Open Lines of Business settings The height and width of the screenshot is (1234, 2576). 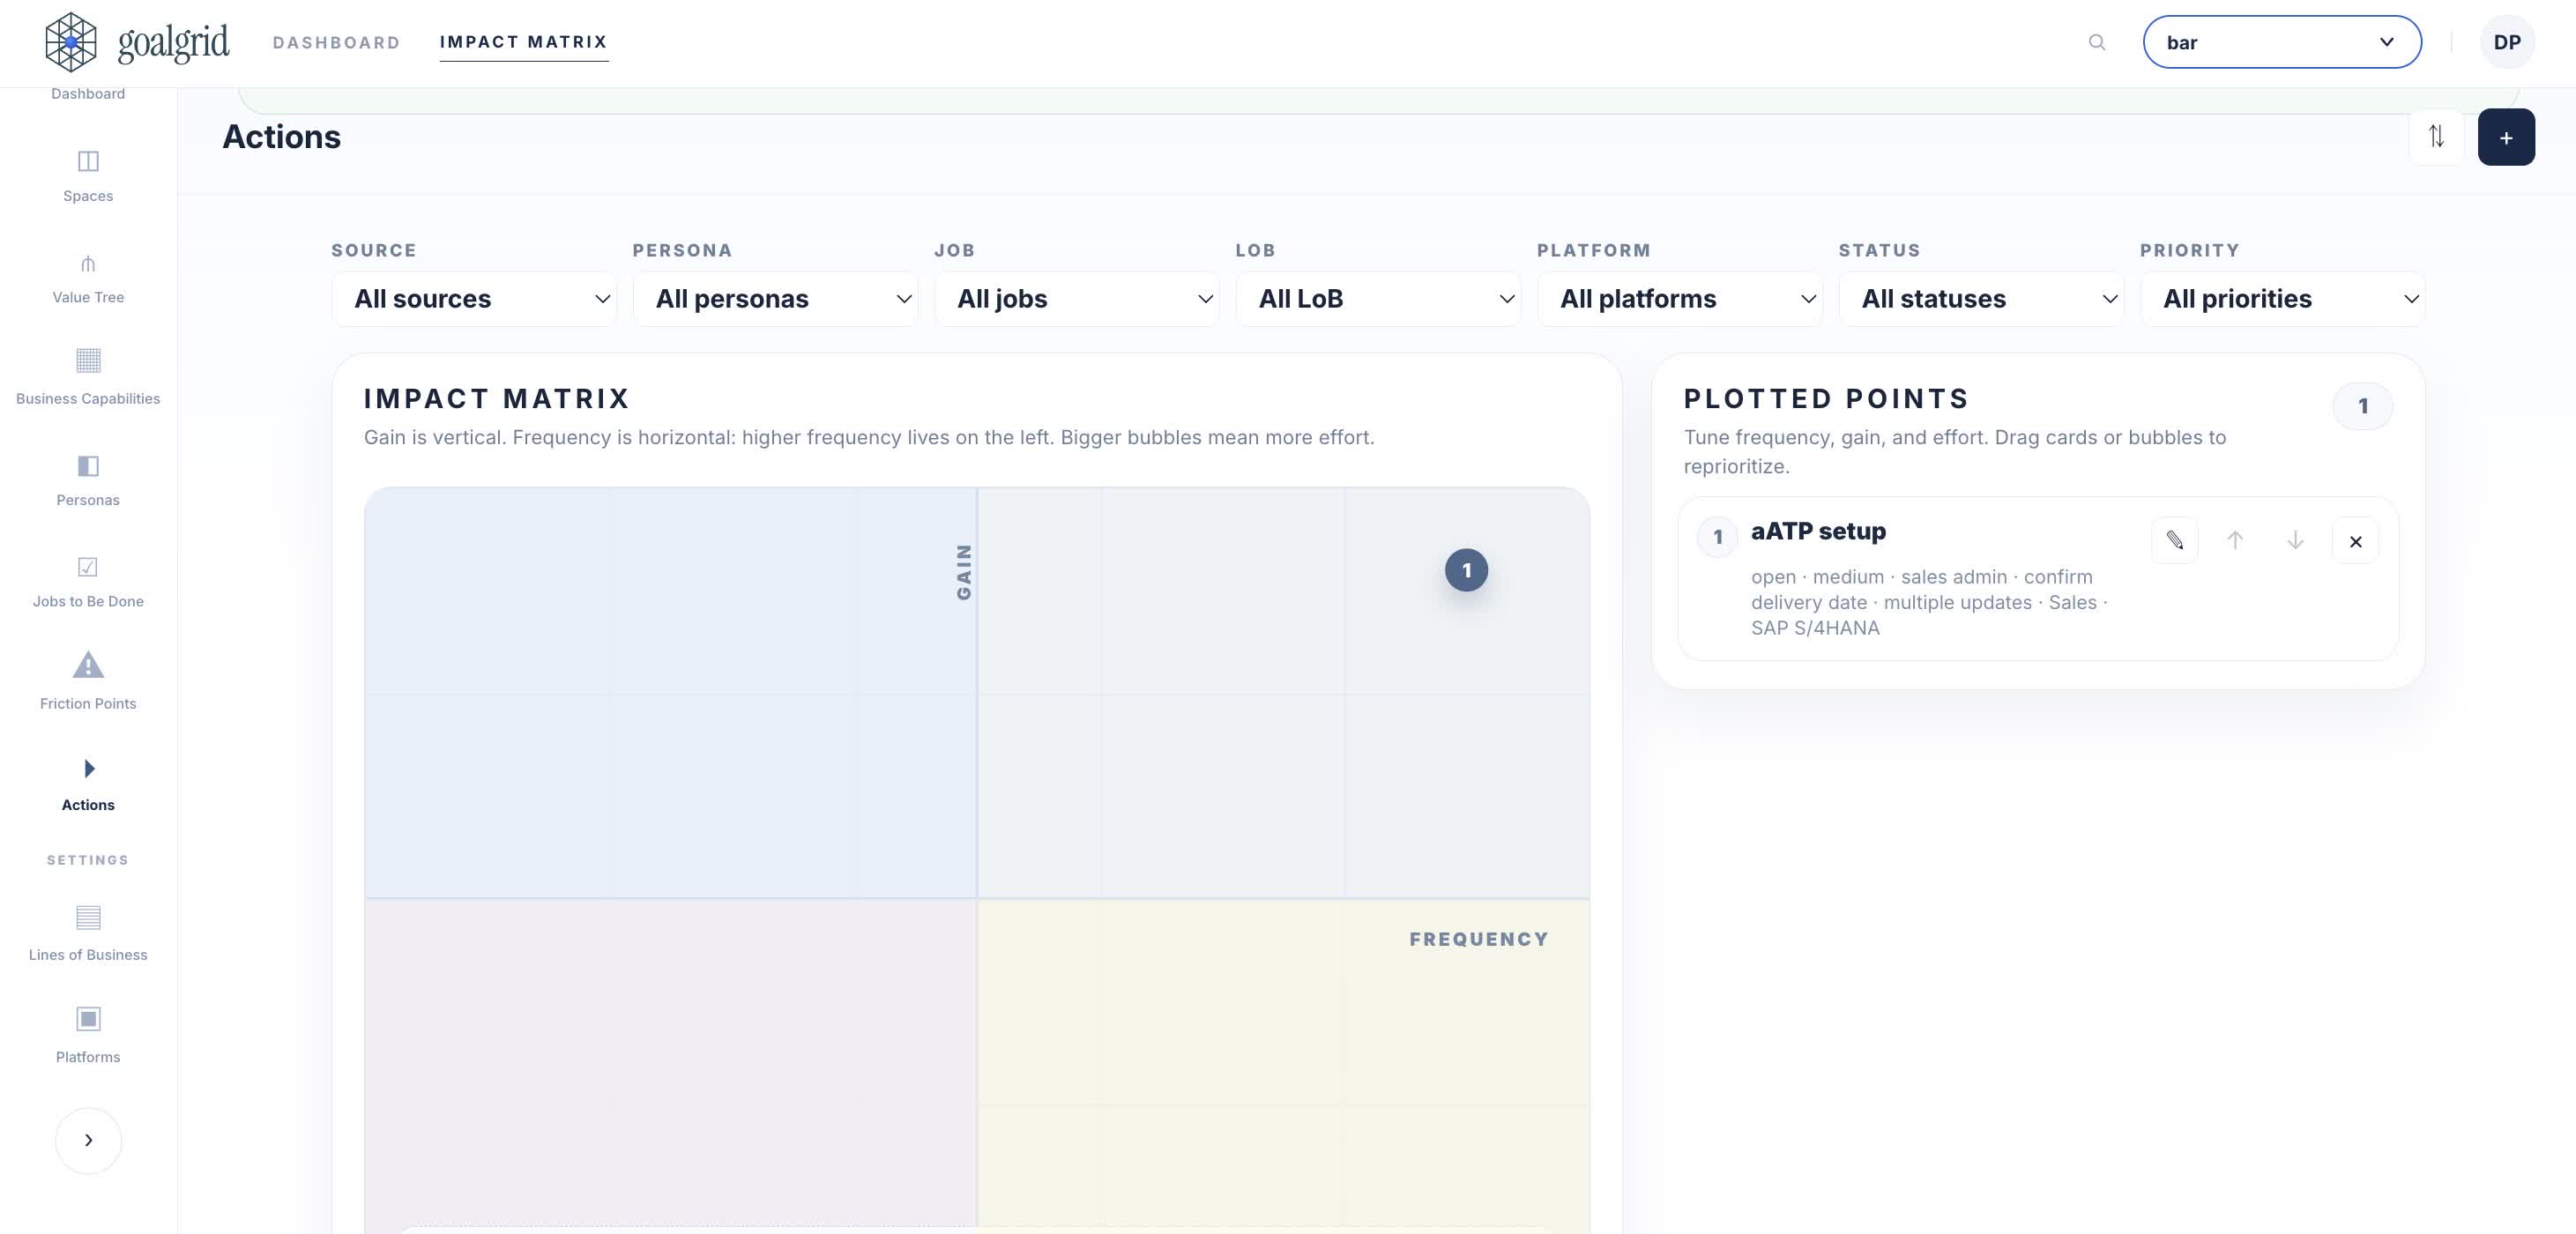[88, 934]
